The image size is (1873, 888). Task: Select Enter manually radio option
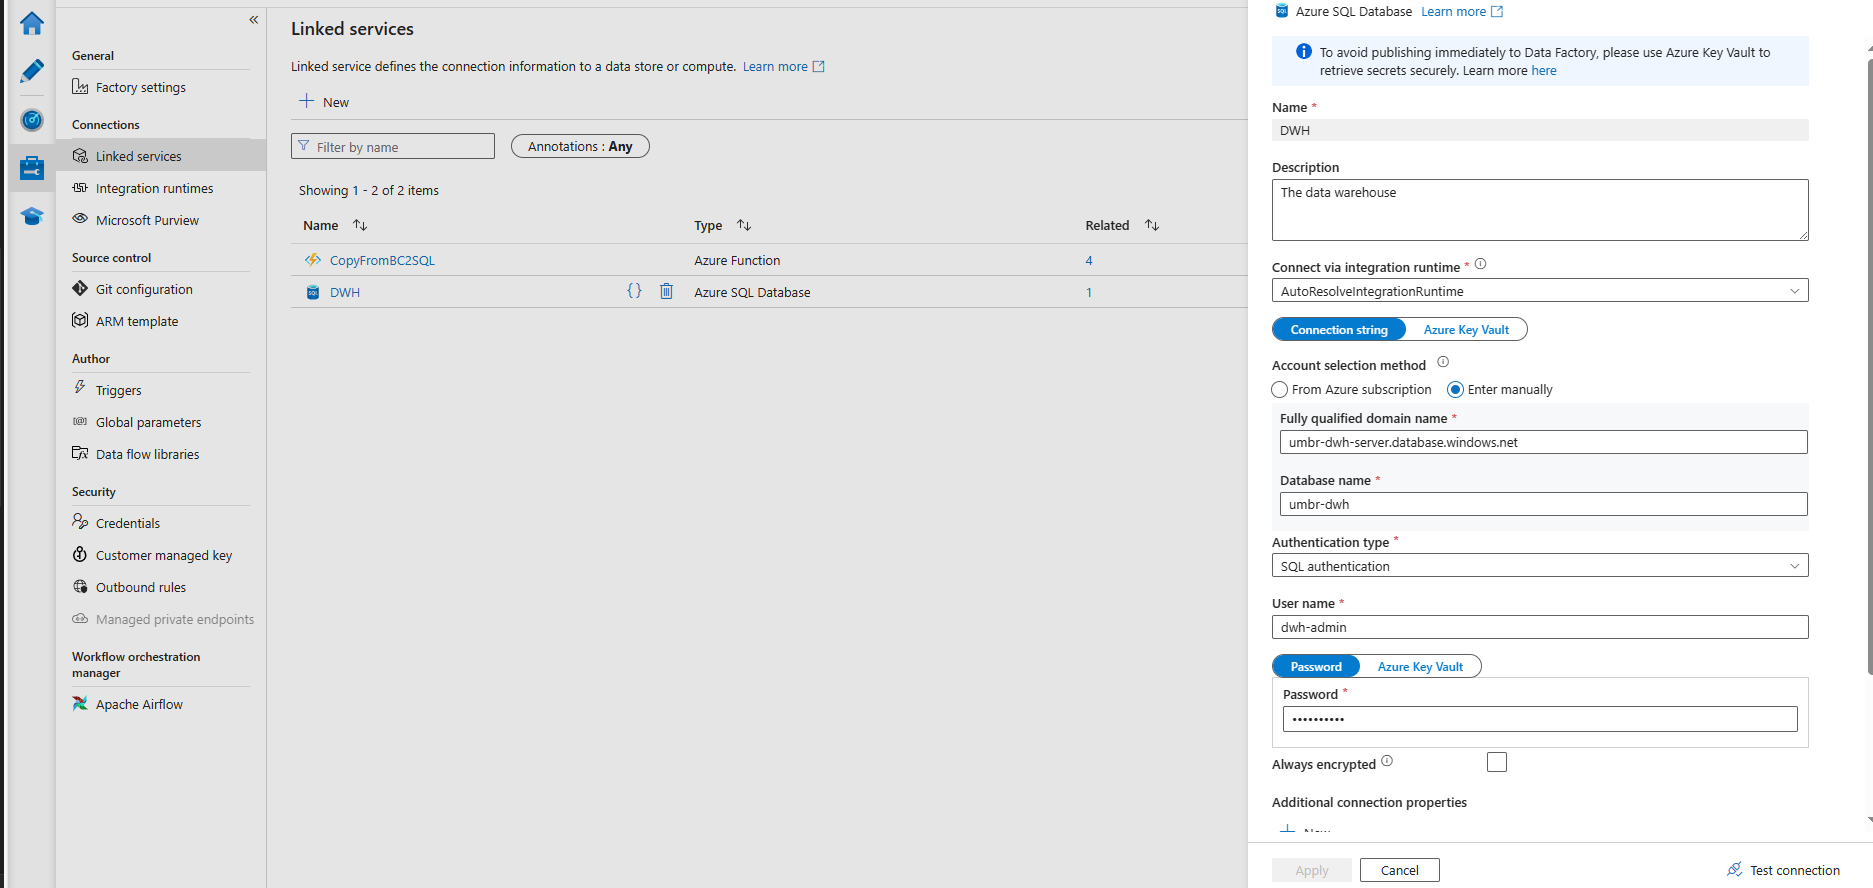click(1455, 390)
